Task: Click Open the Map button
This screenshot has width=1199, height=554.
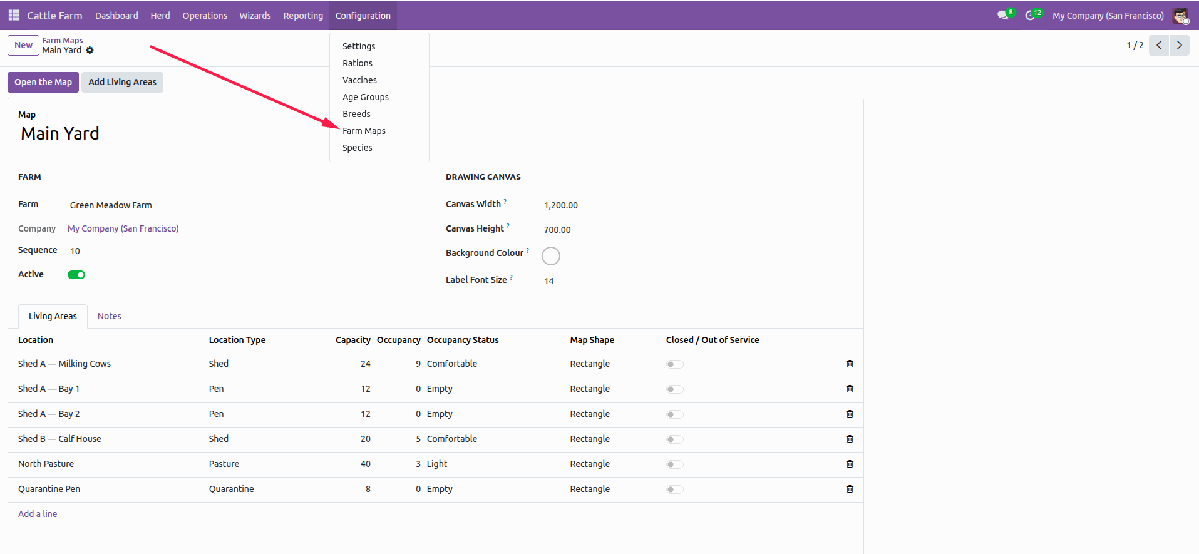Action: click(44, 83)
